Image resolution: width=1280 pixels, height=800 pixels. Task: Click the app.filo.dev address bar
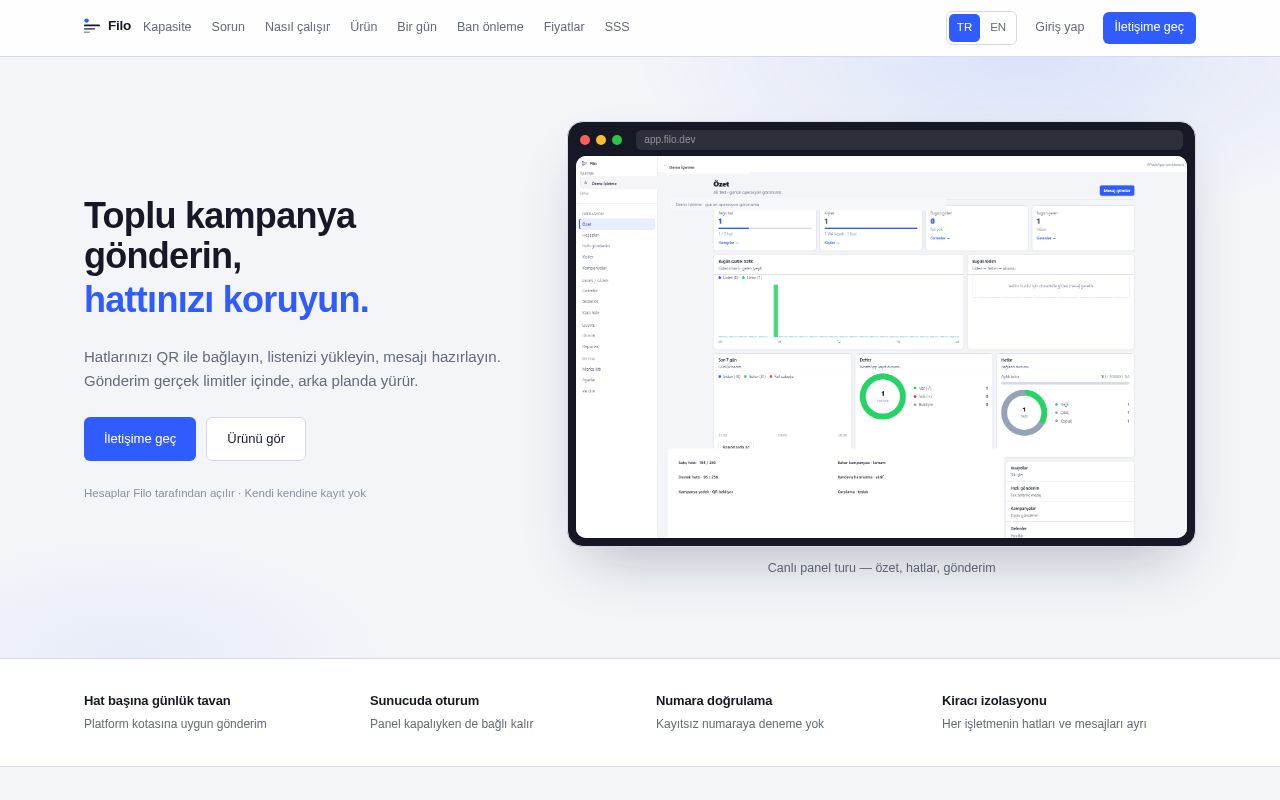[909, 140]
